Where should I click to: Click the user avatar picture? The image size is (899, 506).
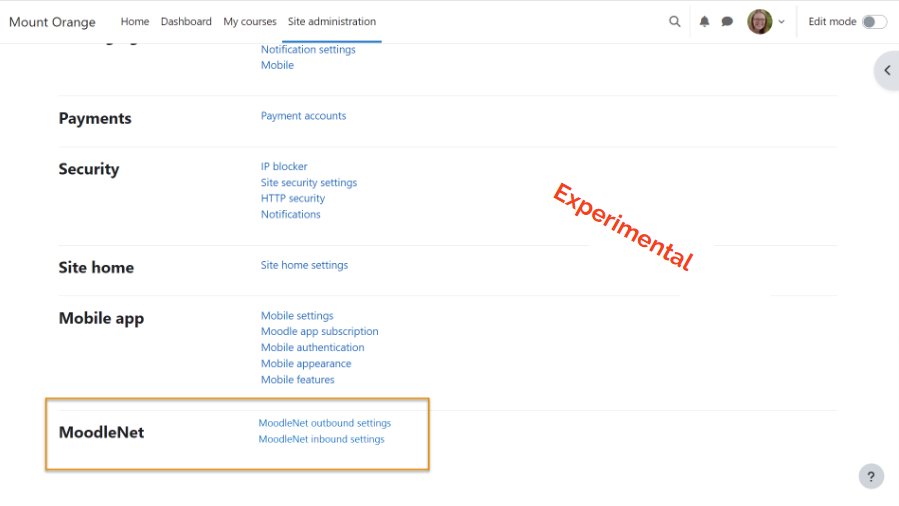[759, 22]
